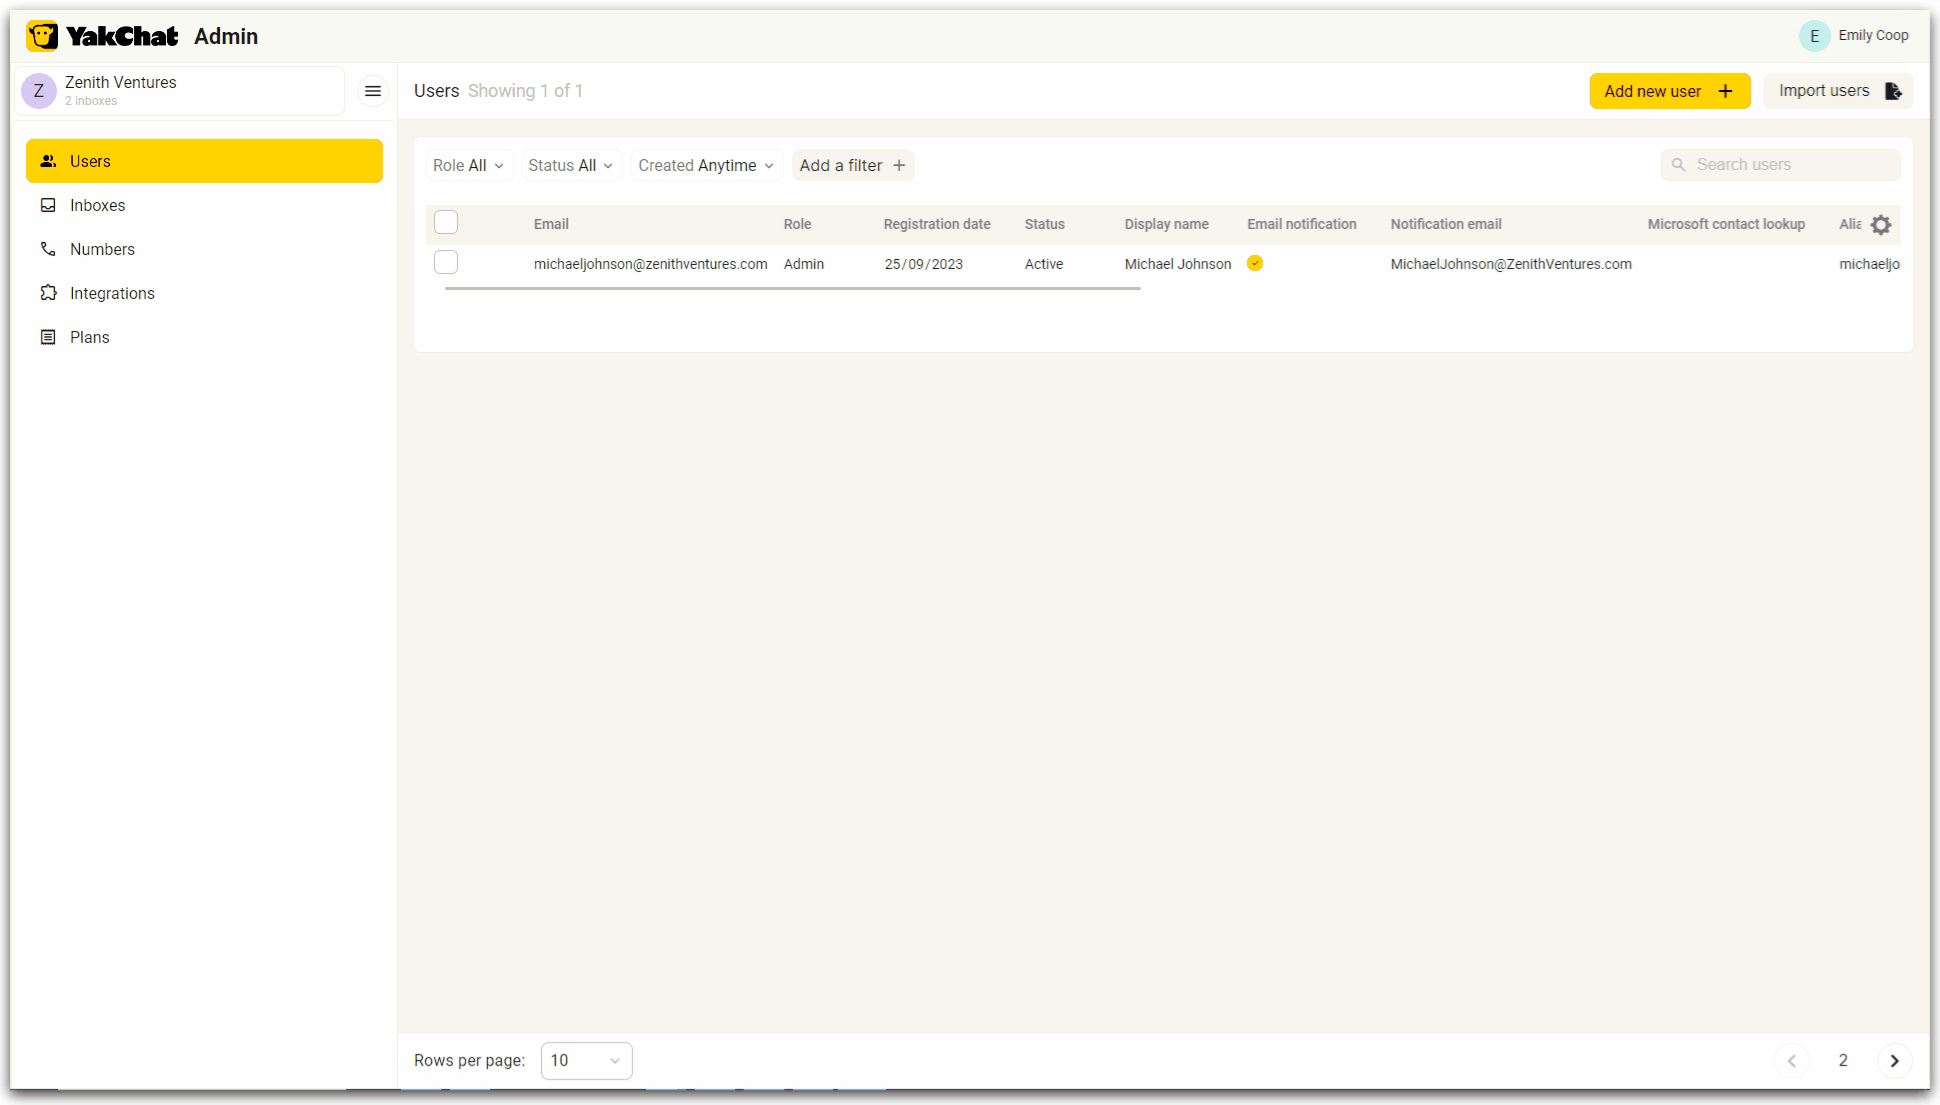Click the Numbers phone icon
This screenshot has width=1940, height=1105.
tap(48, 249)
